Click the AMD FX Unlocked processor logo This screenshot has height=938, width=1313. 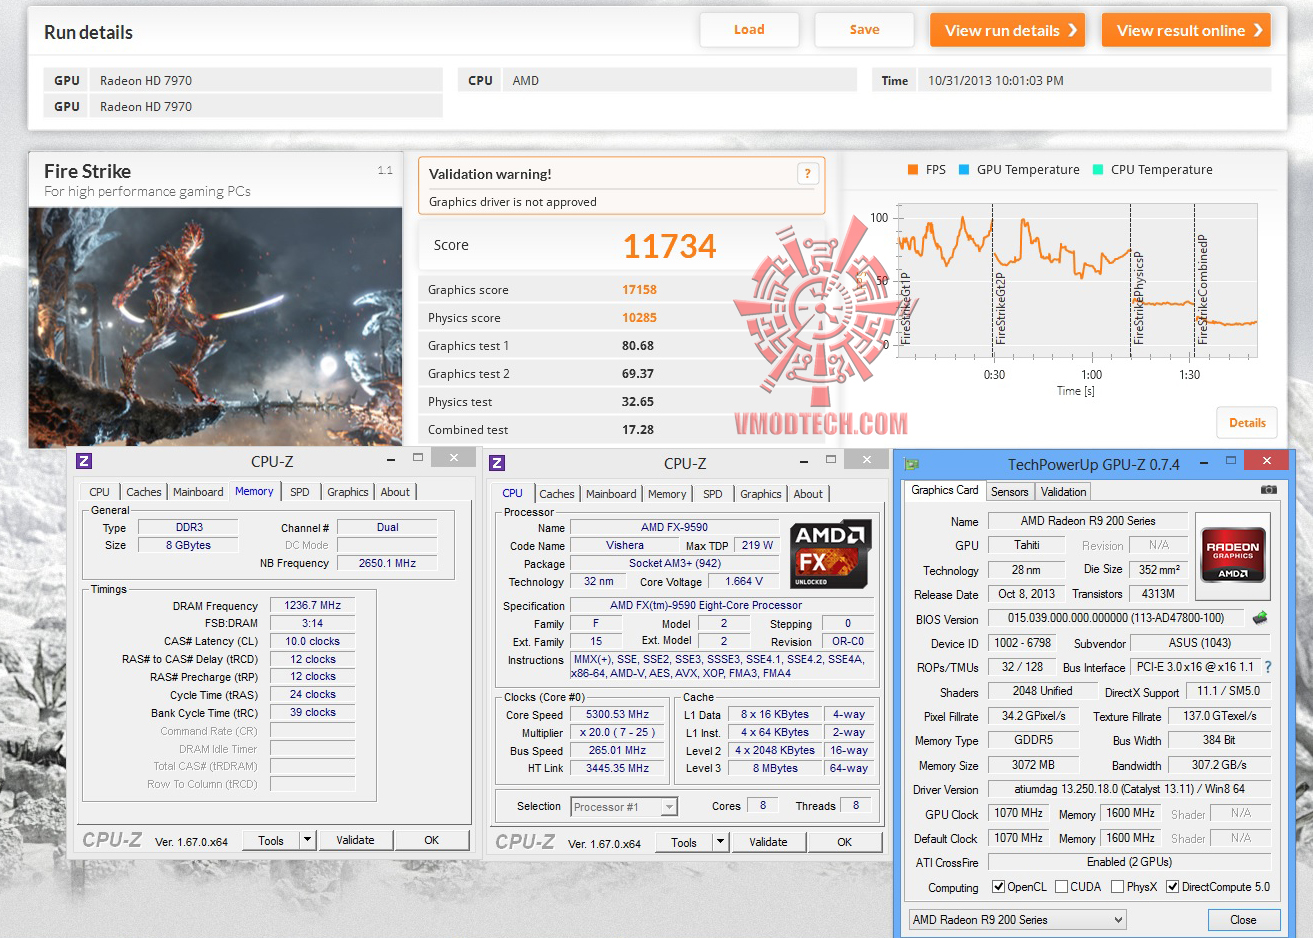[x=831, y=554]
